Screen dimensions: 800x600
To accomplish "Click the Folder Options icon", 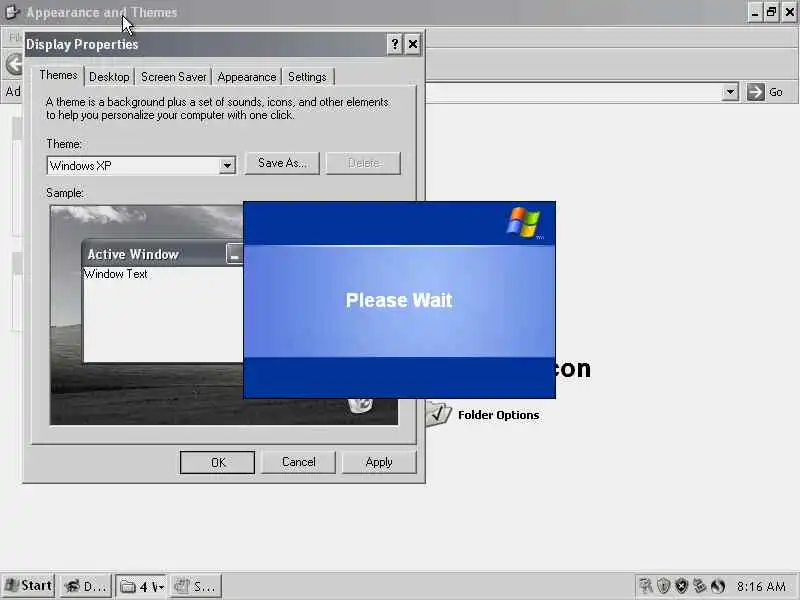I will [x=439, y=413].
